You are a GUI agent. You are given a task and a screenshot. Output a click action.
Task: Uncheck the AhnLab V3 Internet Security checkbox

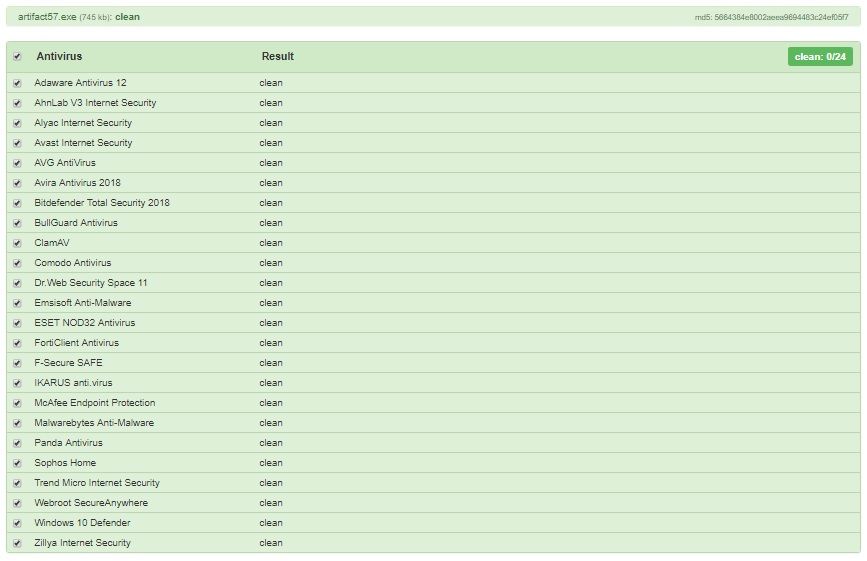tap(17, 103)
